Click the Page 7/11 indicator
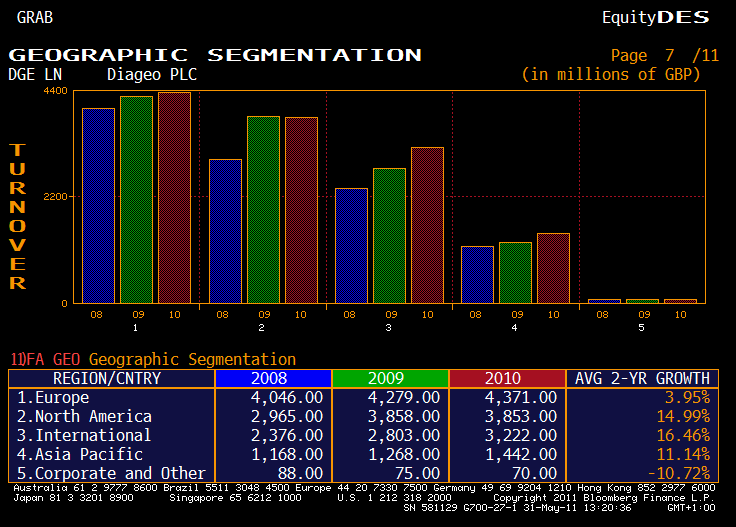The width and height of the screenshot is (736, 527). [664, 56]
